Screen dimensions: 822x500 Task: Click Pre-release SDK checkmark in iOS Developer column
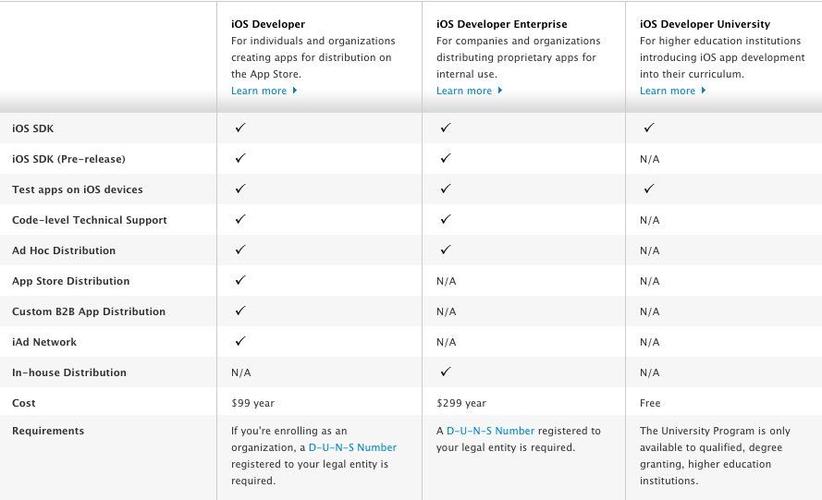click(x=240, y=158)
